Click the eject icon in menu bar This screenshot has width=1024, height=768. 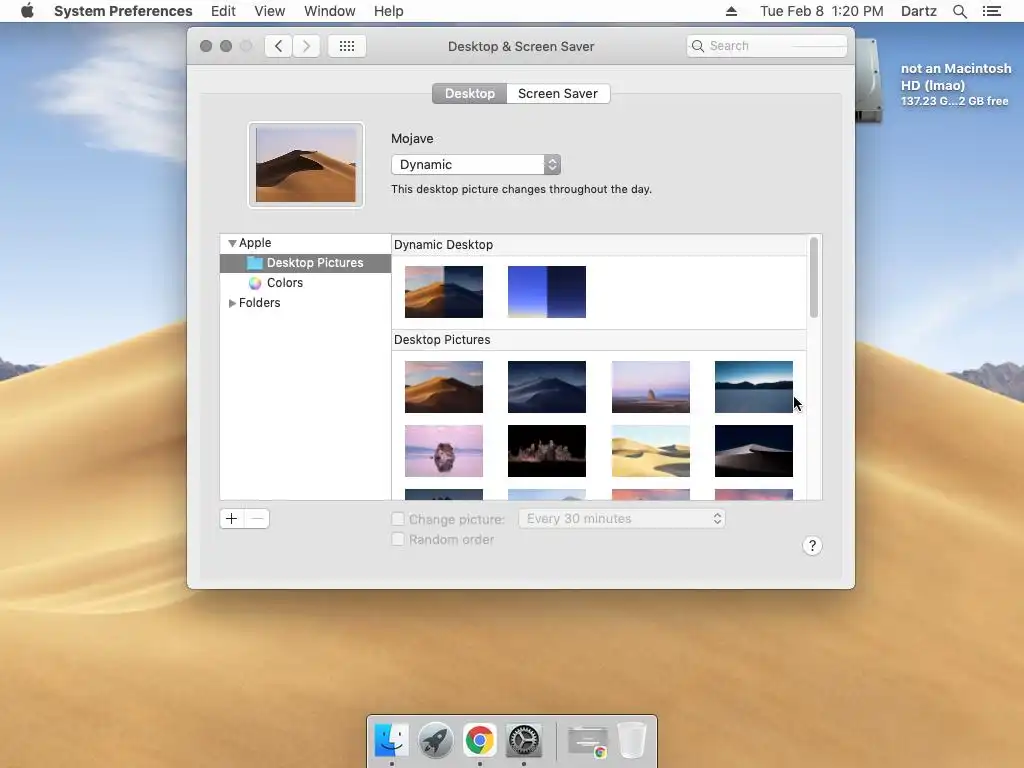click(731, 11)
